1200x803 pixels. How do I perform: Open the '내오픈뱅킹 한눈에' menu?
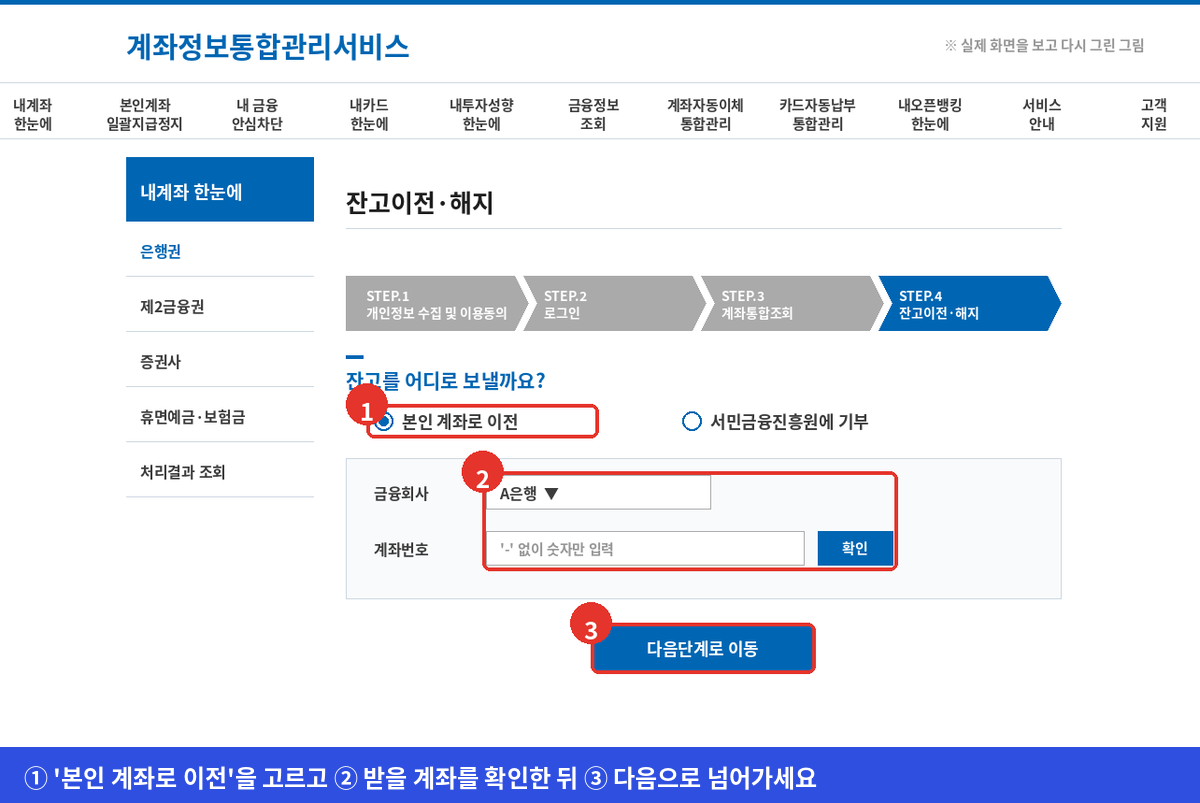(x=930, y=115)
